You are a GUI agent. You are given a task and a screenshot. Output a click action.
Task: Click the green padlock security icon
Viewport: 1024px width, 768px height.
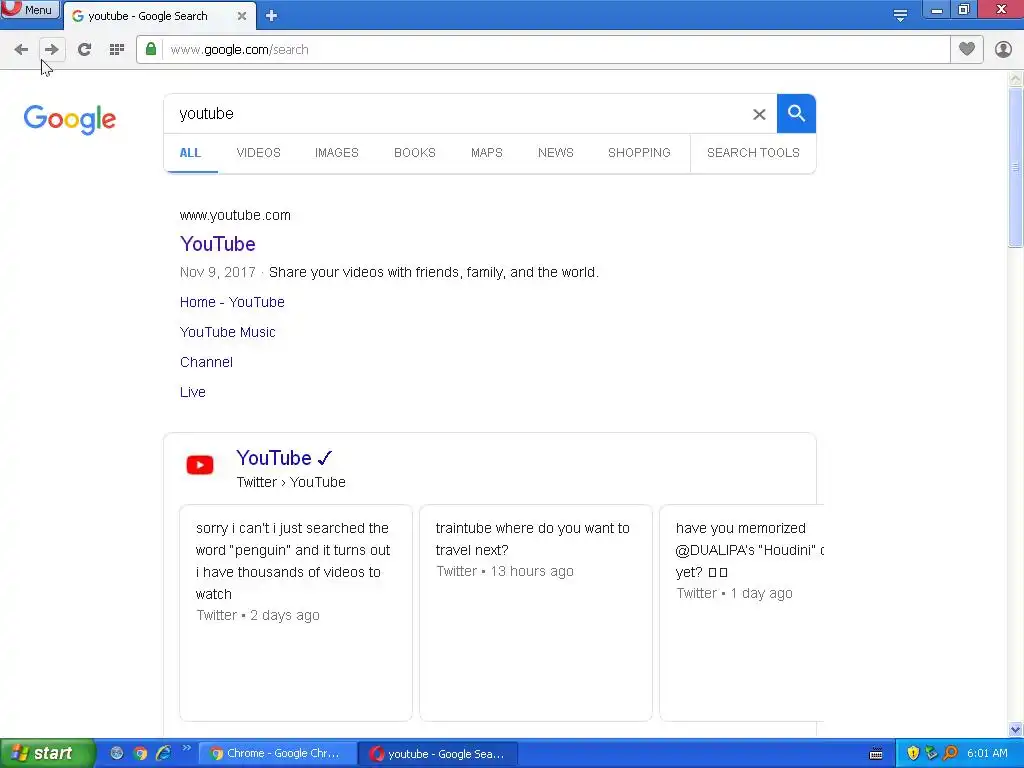pyautogui.click(x=151, y=50)
